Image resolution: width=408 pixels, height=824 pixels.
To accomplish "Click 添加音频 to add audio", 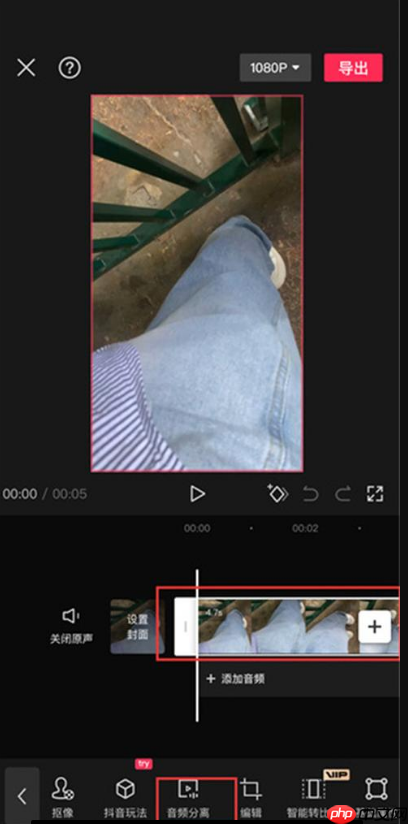I will (236, 679).
